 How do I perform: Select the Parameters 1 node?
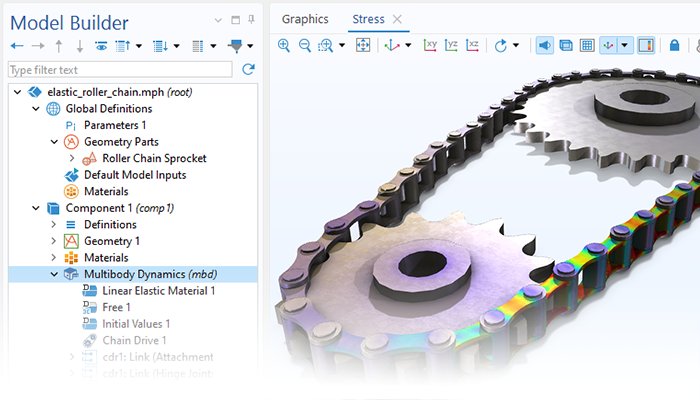pyautogui.click(x=115, y=125)
